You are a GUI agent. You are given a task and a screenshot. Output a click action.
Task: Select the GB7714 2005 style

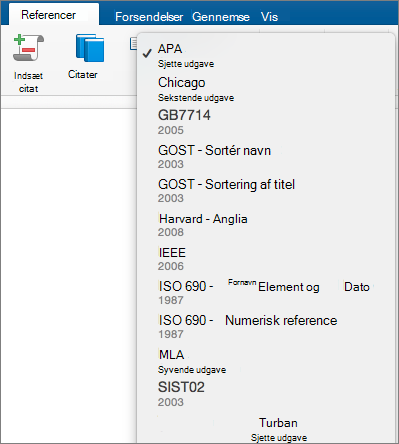[266, 122]
